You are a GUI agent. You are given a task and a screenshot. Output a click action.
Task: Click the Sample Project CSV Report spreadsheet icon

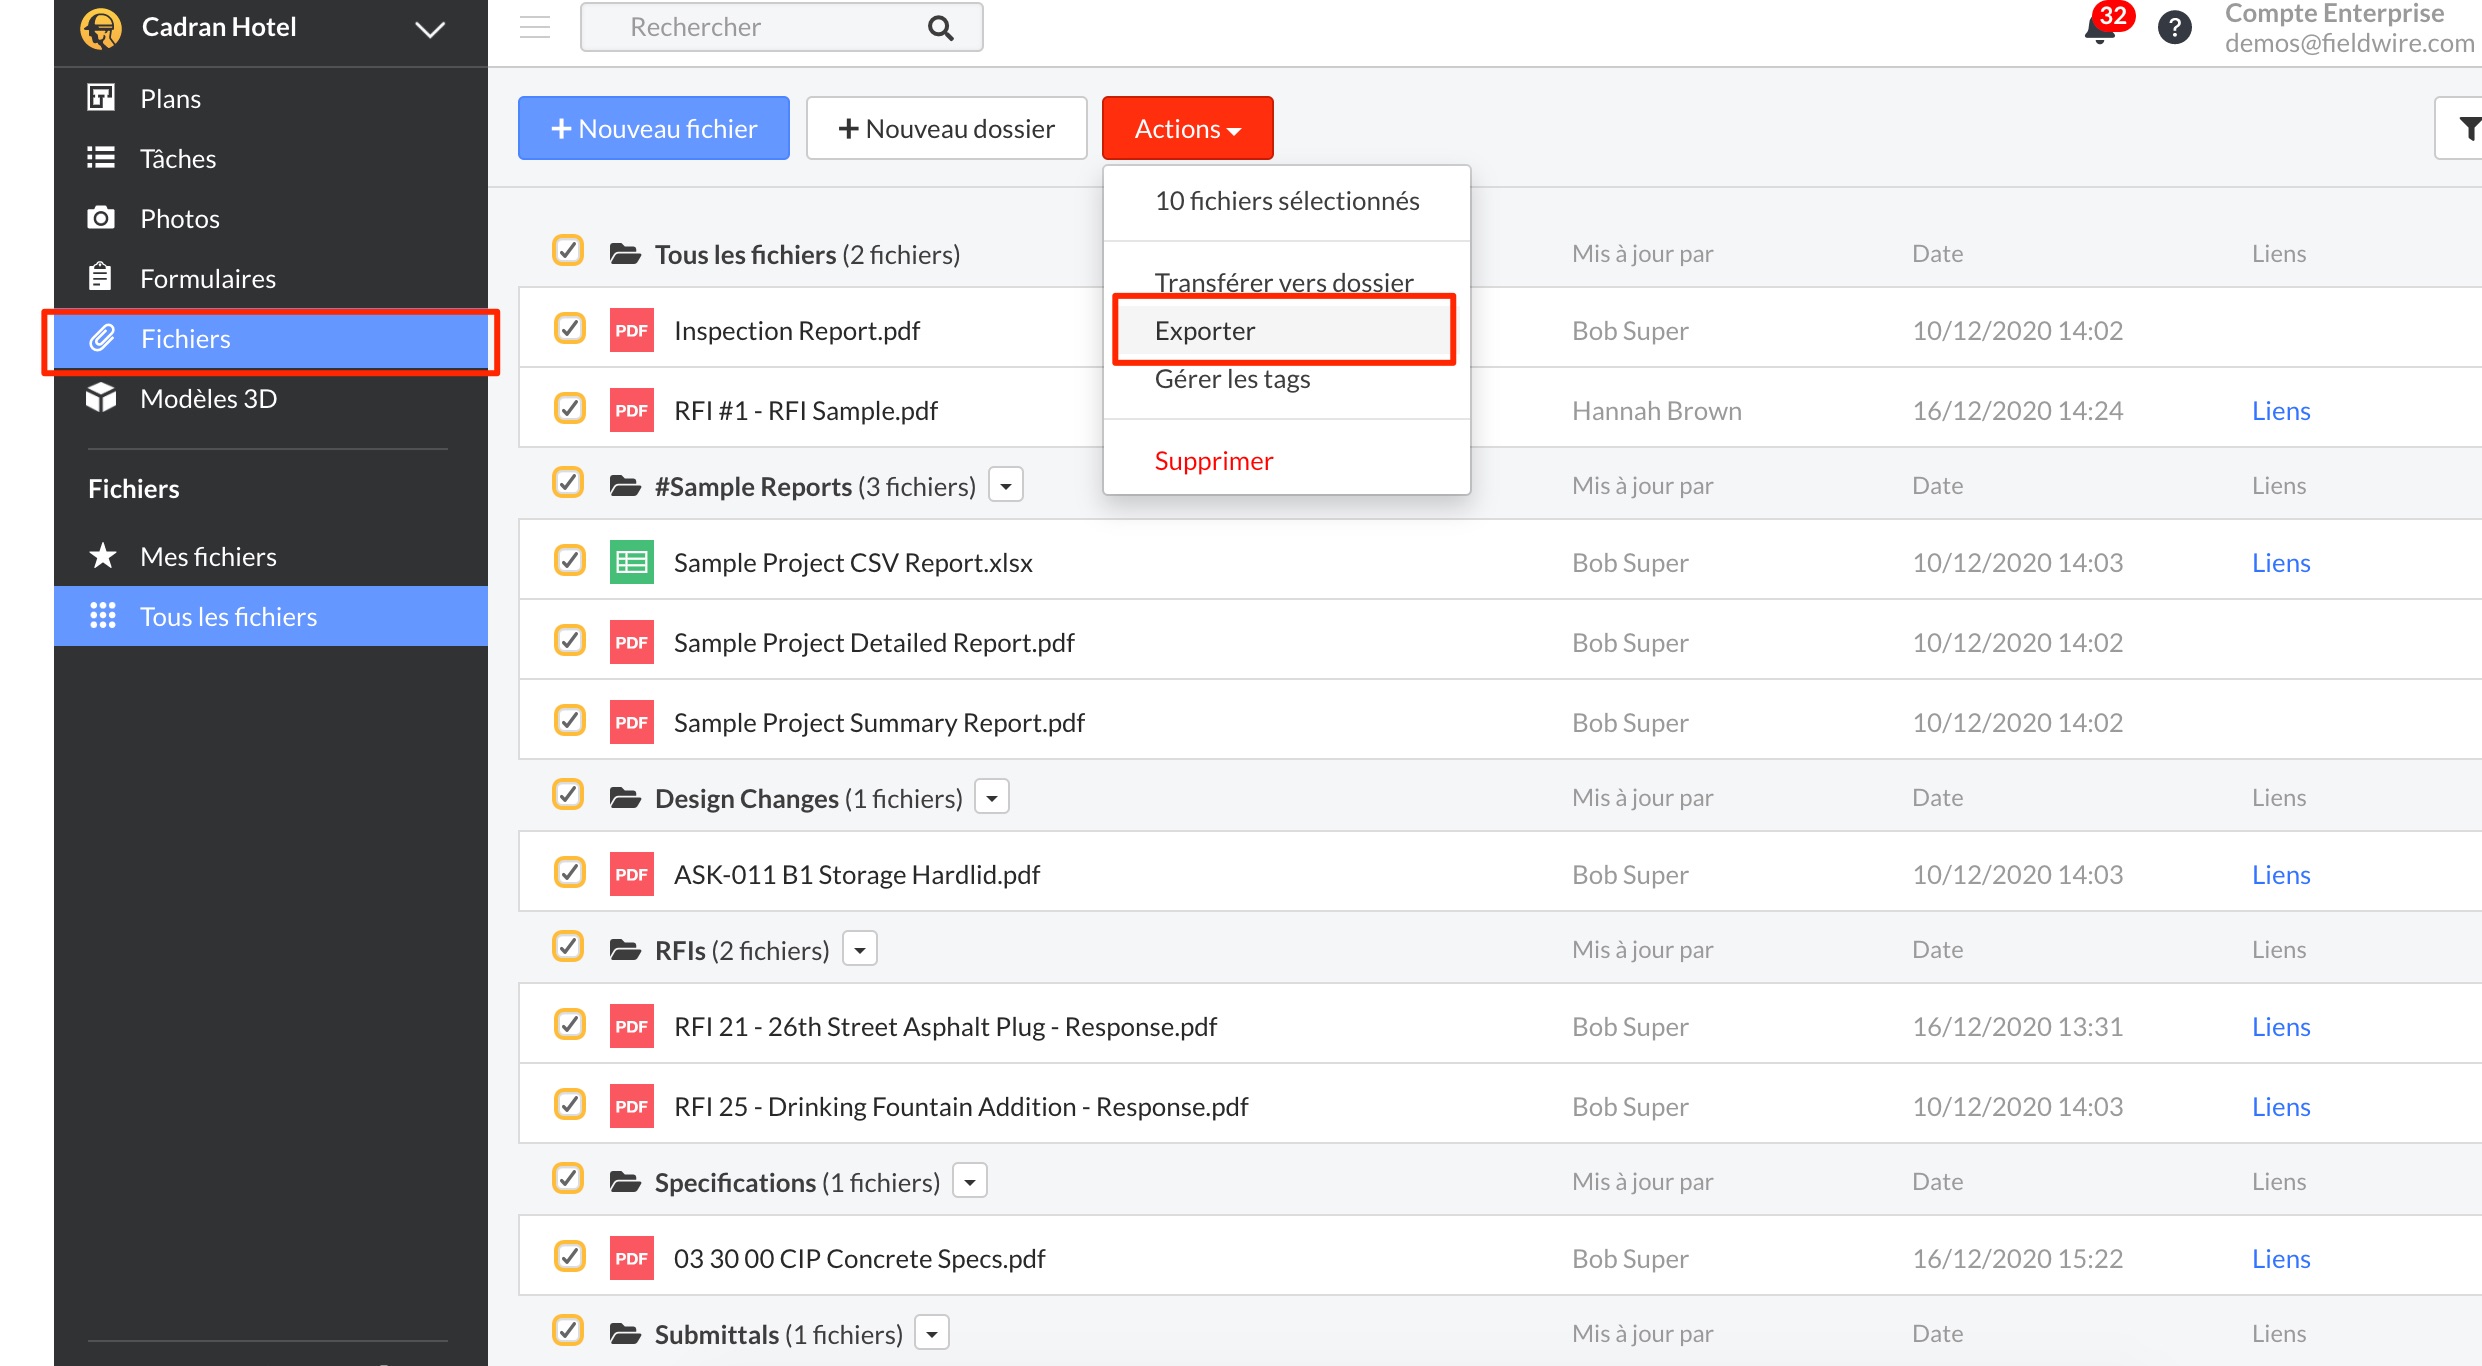[631, 562]
